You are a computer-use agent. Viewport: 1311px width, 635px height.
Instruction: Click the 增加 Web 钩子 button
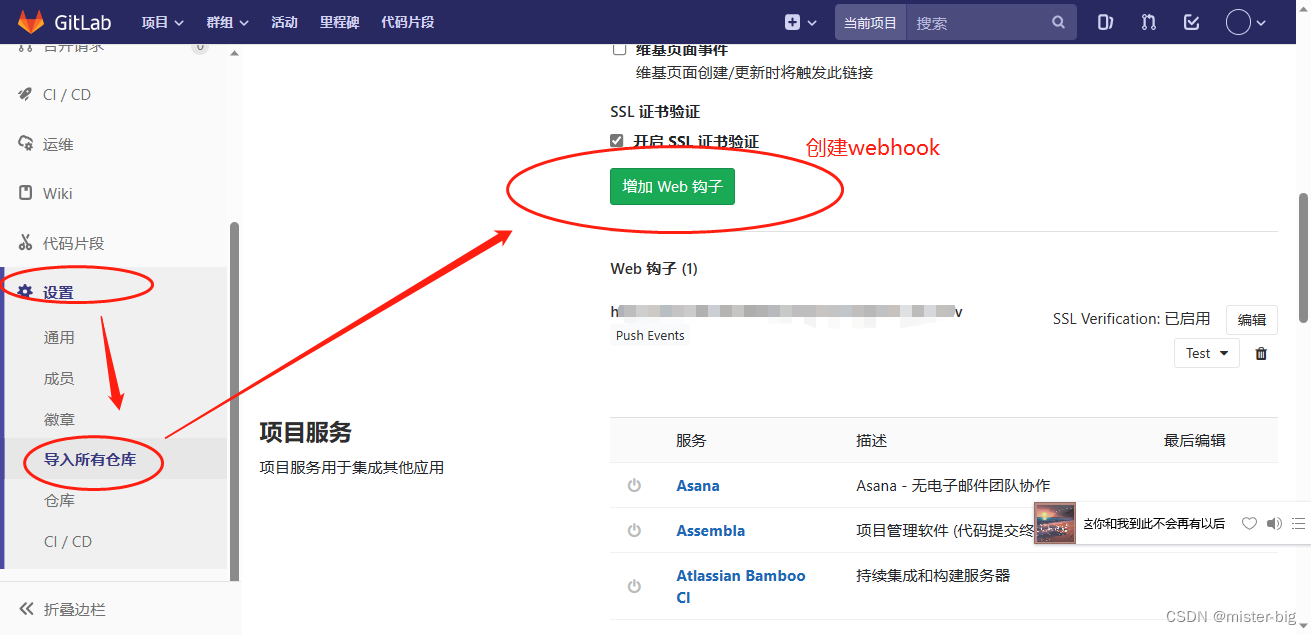[672, 186]
